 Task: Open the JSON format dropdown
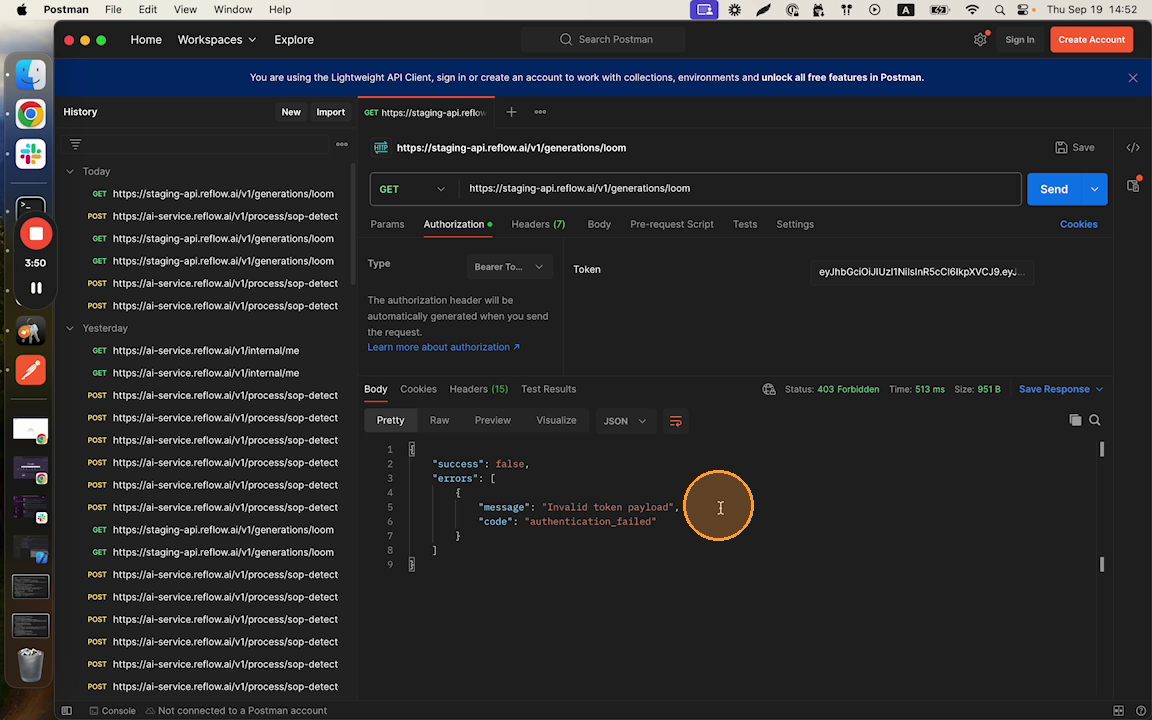(624, 421)
